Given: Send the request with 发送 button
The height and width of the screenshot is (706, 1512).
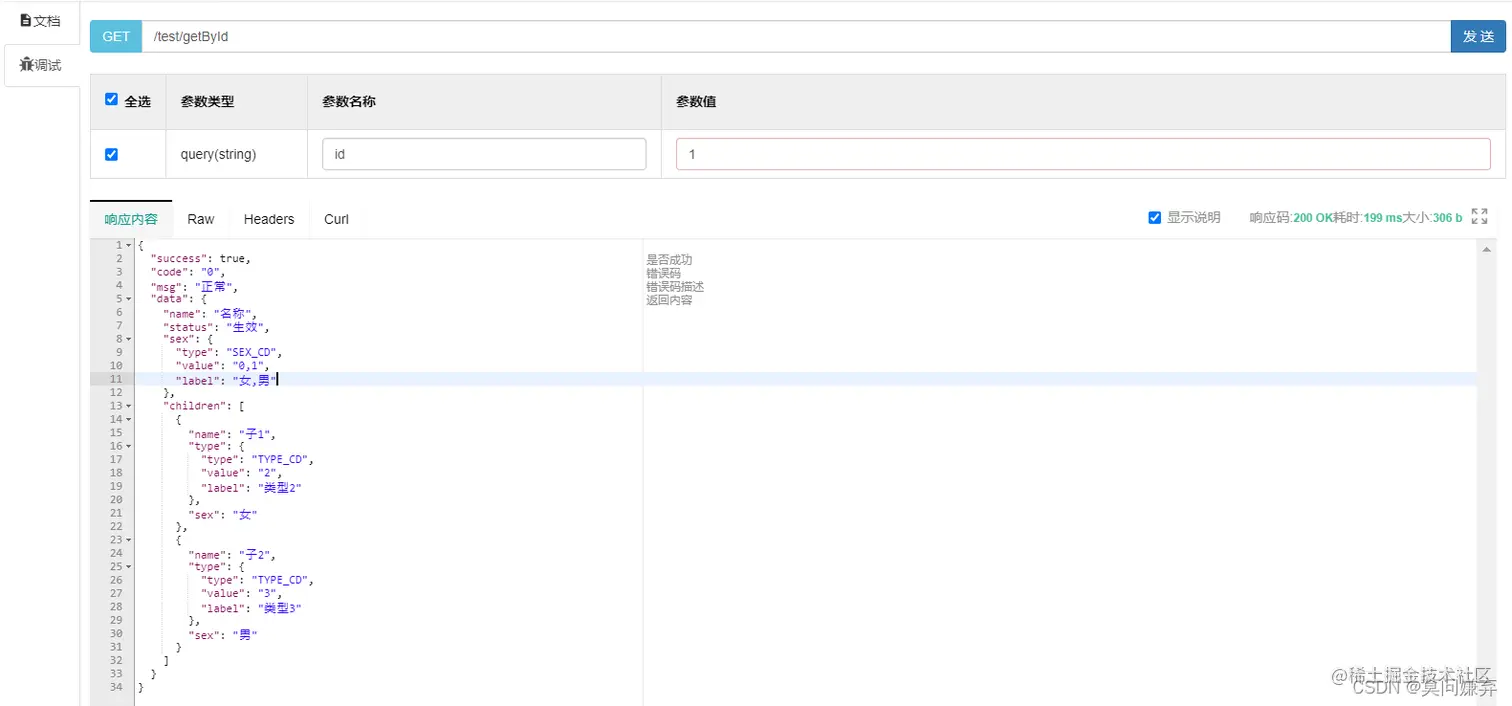Looking at the screenshot, I should [x=1478, y=36].
